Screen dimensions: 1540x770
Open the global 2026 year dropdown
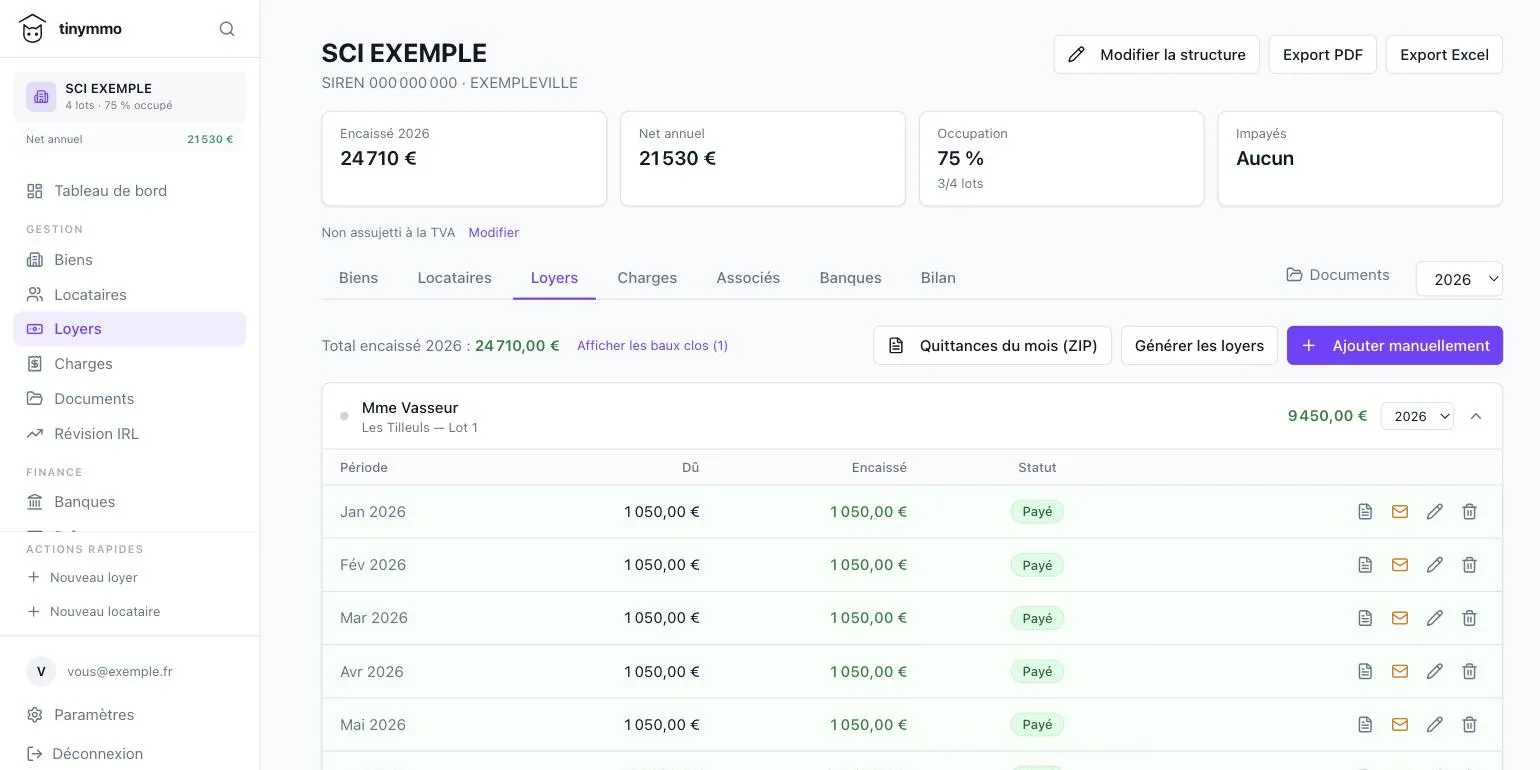pyautogui.click(x=1459, y=279)
